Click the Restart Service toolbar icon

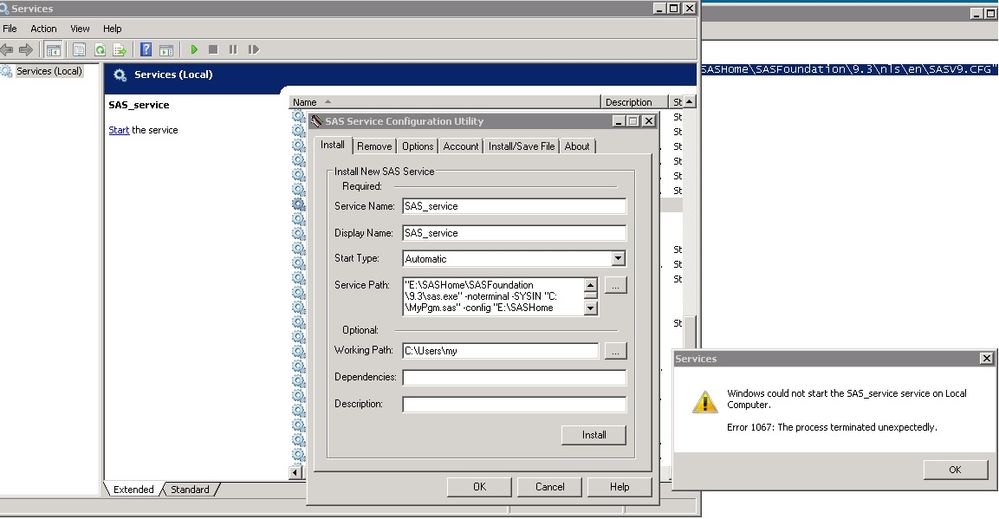tap(254, 49)
